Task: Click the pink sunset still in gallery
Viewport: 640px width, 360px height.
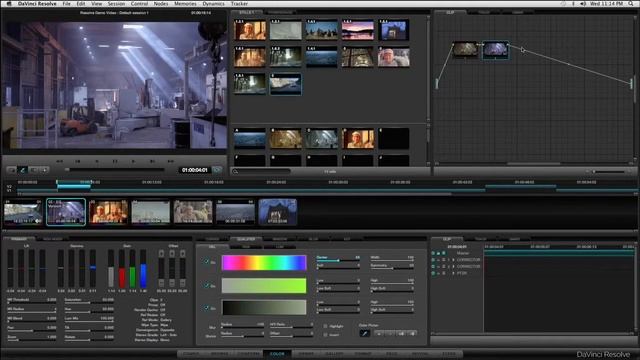Action: pyautogui.click(x=358, y=30)
